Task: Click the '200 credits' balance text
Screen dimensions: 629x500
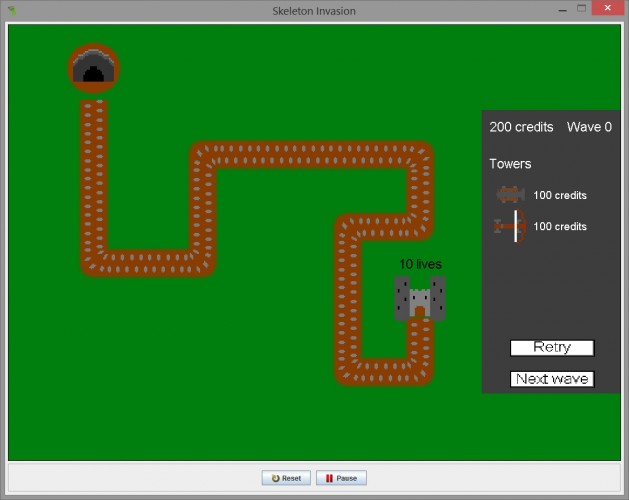Action: coord(521,127)
